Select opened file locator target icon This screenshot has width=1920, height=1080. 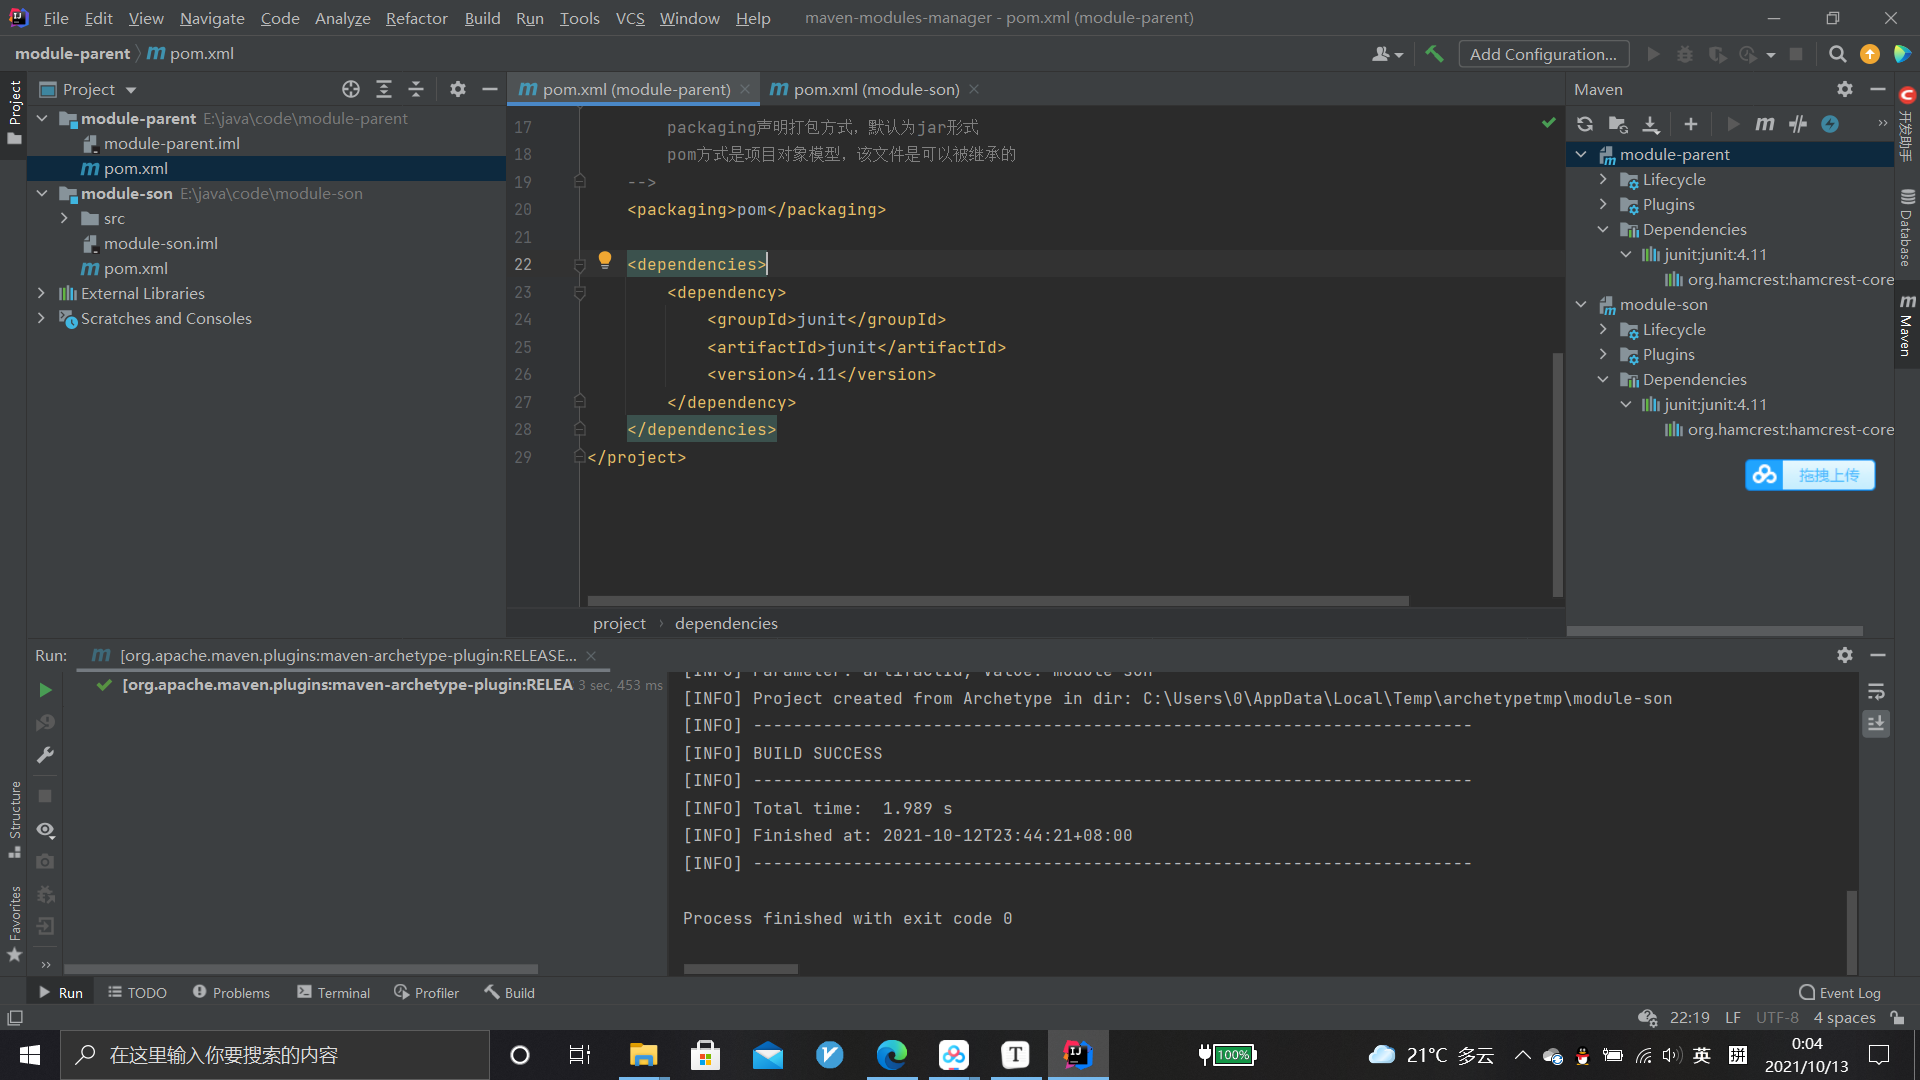coord(351,89)
